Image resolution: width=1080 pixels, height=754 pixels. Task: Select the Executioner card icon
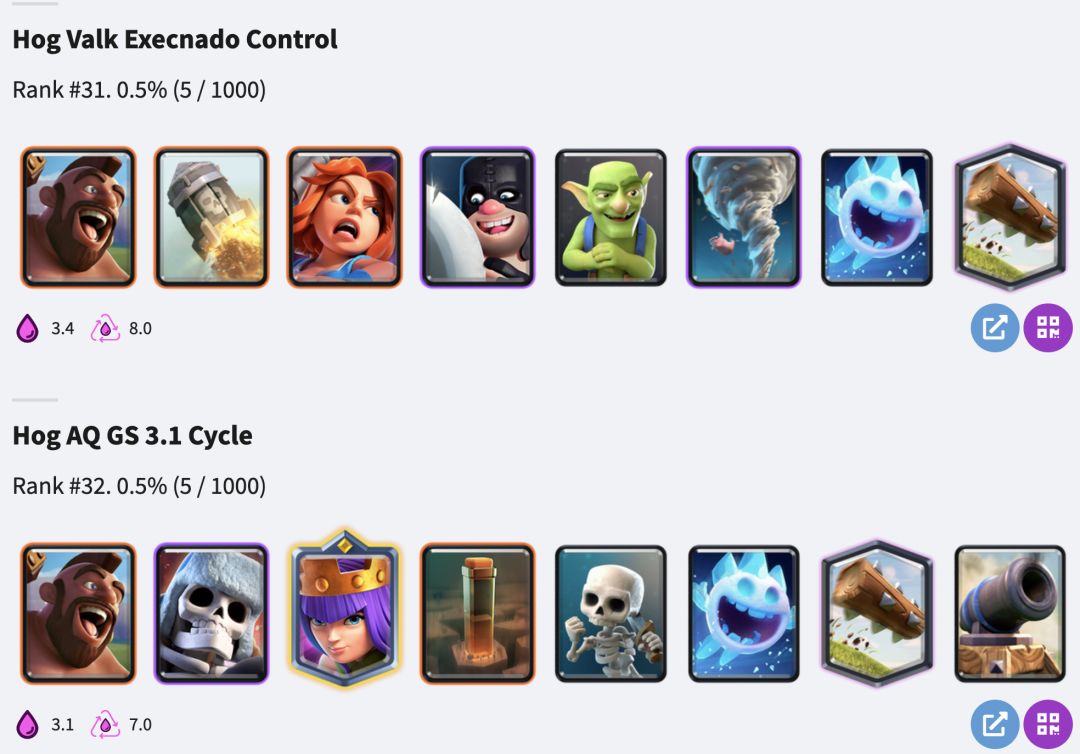pyautogui.click(x=477, y=217)
